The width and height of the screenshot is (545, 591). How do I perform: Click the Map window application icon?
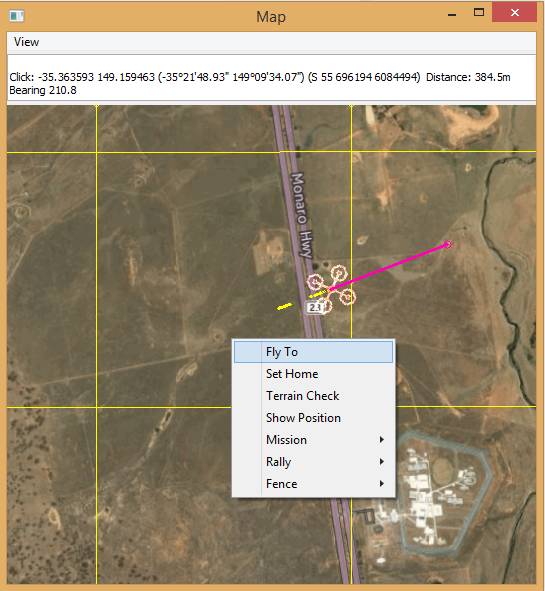coord(17,15)
